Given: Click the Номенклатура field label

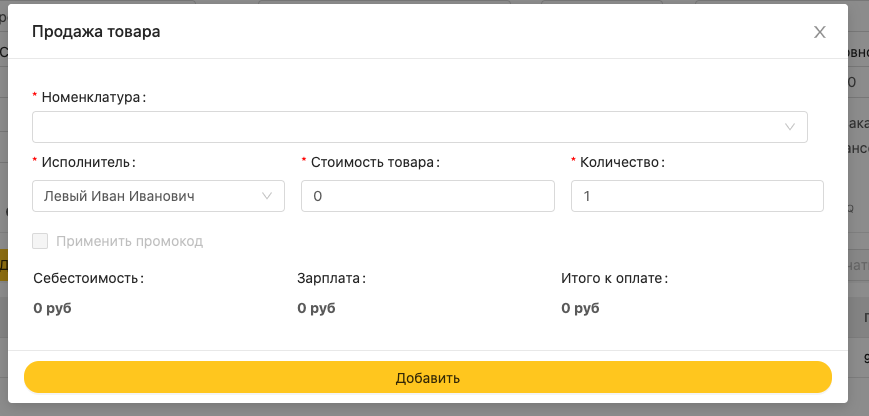Looking at the screenshot, I should tap(93, 97).
